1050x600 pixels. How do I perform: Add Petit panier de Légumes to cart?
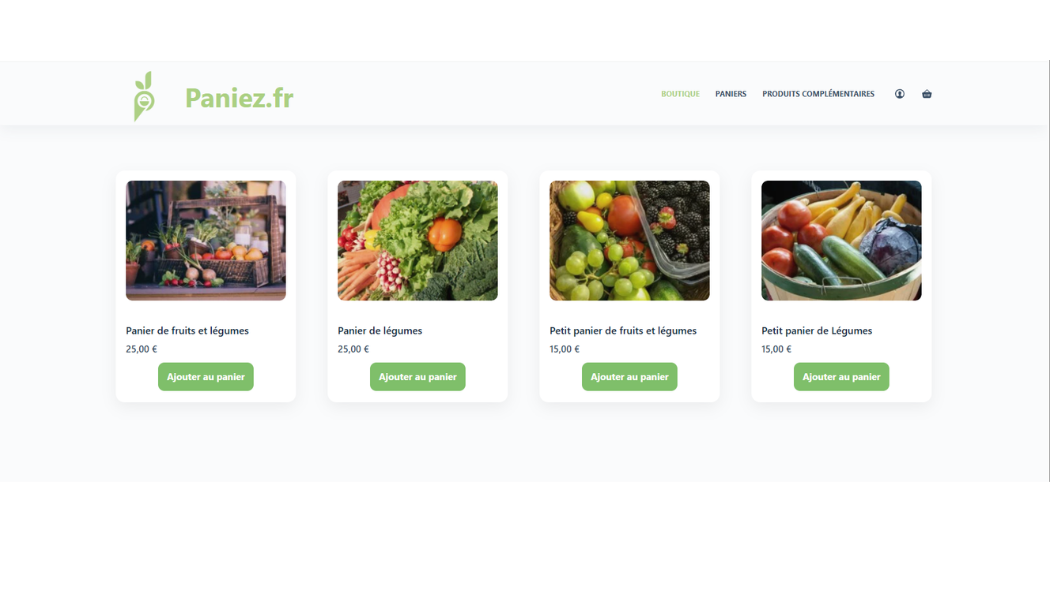(842, 377)
